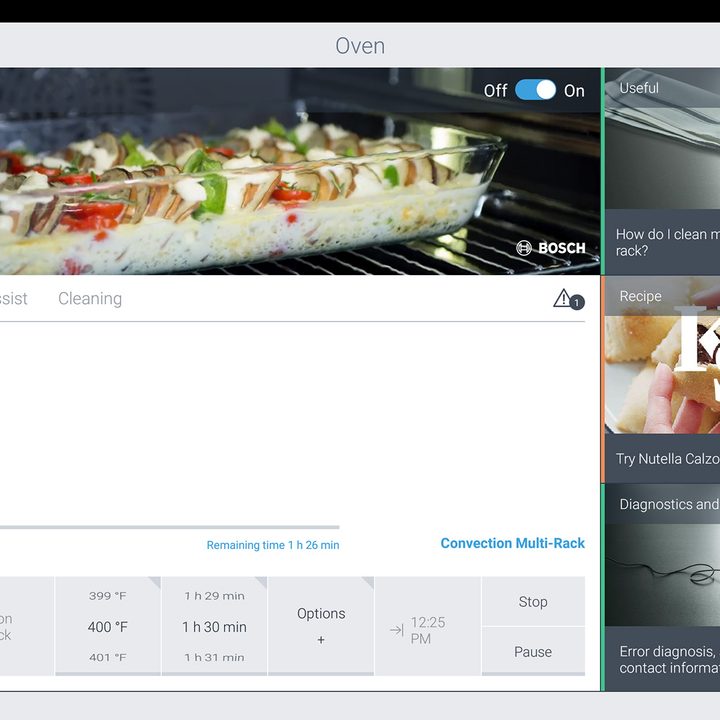Click the Convection Multi-Rack program label
The height and width of the screenshot is (720, 720).
pos(512,543)
